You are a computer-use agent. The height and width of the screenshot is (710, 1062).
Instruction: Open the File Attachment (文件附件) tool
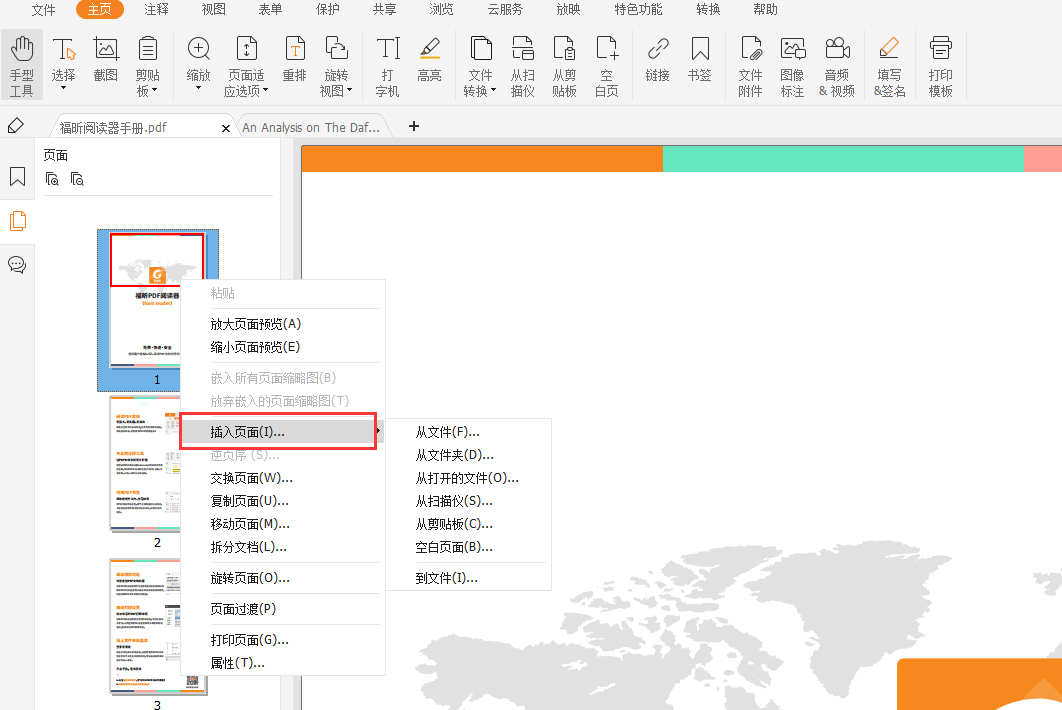(750, 65)
